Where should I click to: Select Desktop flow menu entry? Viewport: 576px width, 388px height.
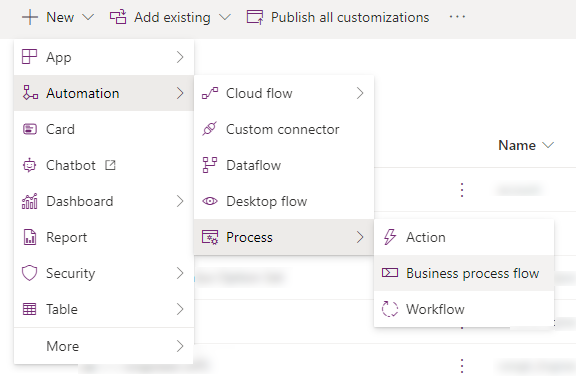284,201
